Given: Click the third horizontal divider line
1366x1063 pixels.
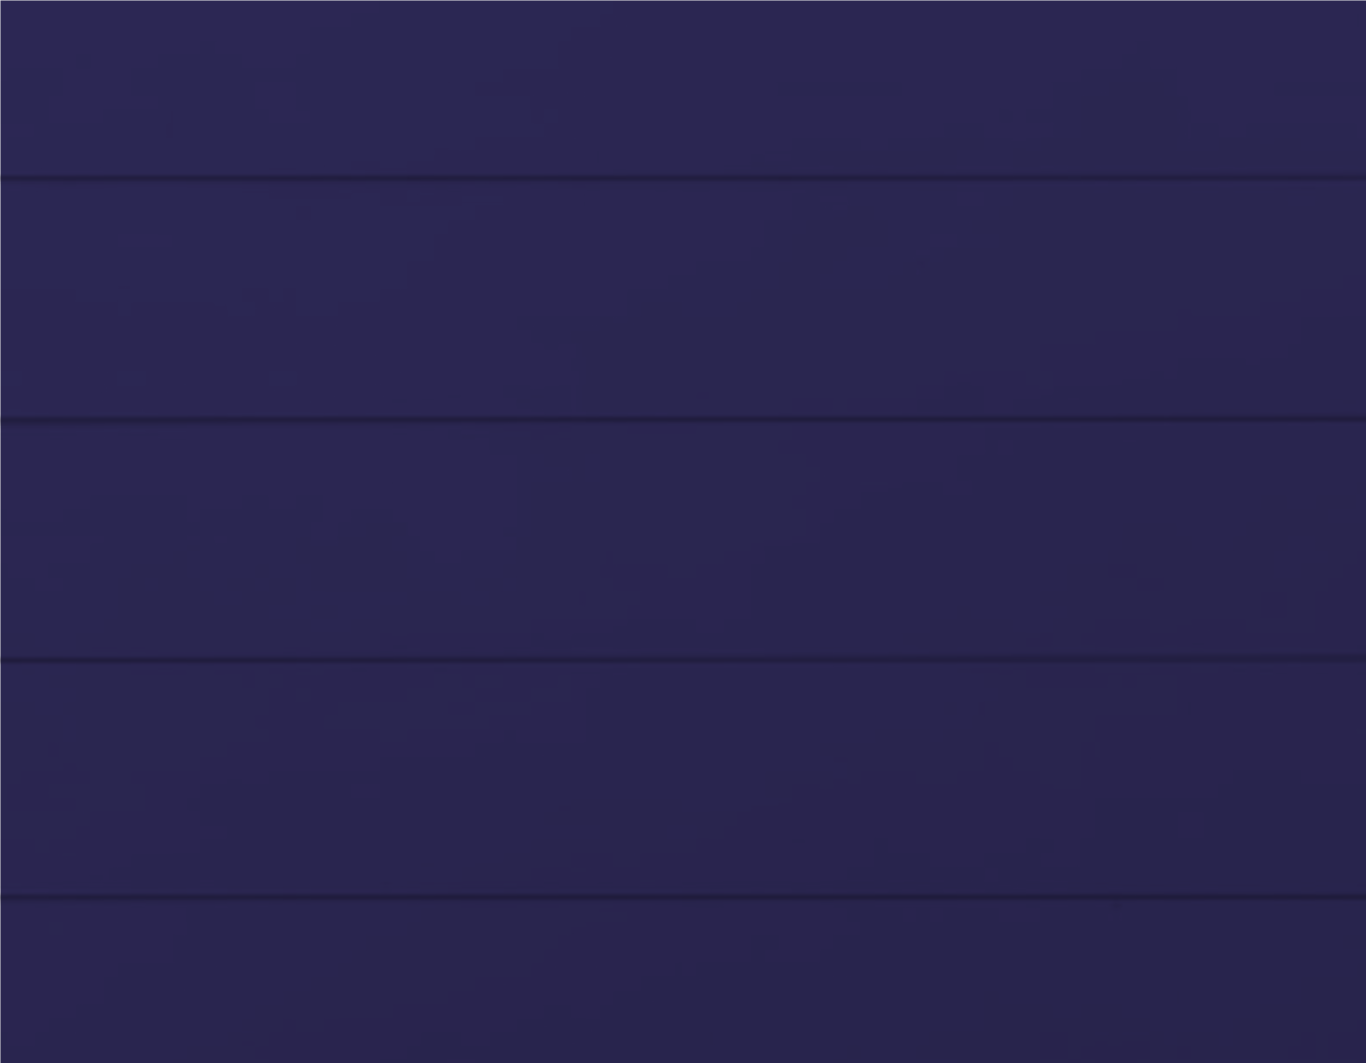Looking at the screenshot, I should [x=683, y=658].
